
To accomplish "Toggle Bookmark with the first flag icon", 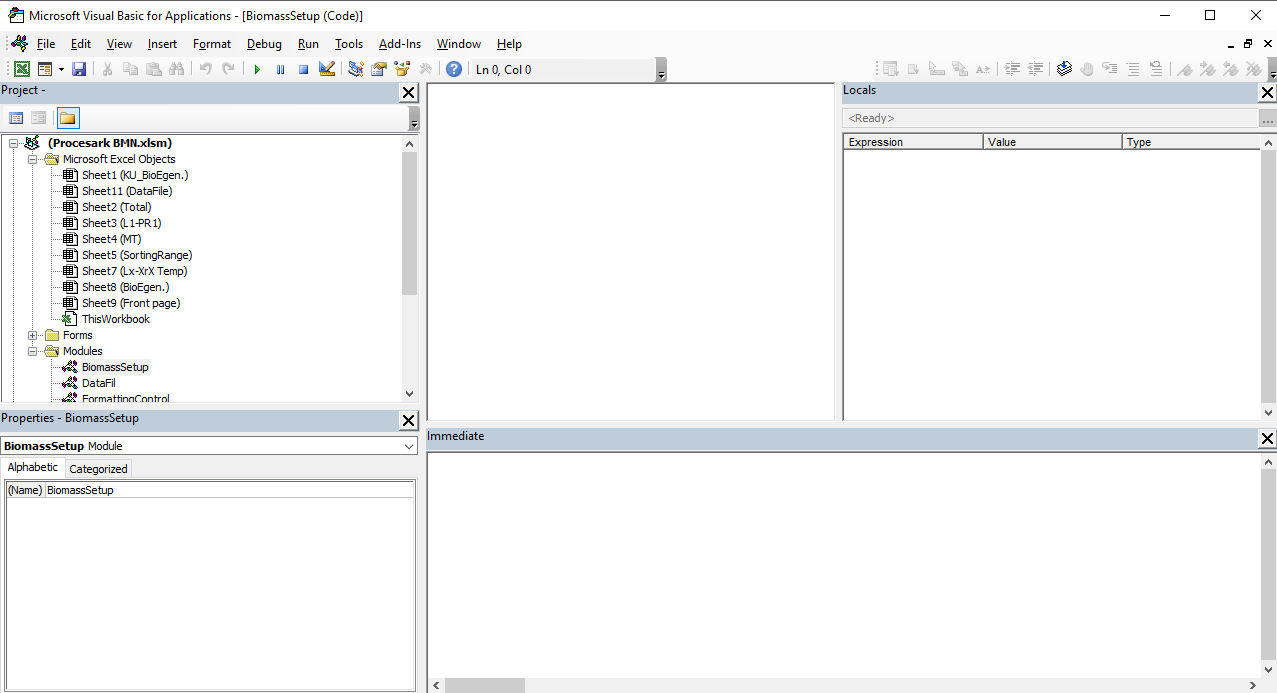I will click(1185, 69).
